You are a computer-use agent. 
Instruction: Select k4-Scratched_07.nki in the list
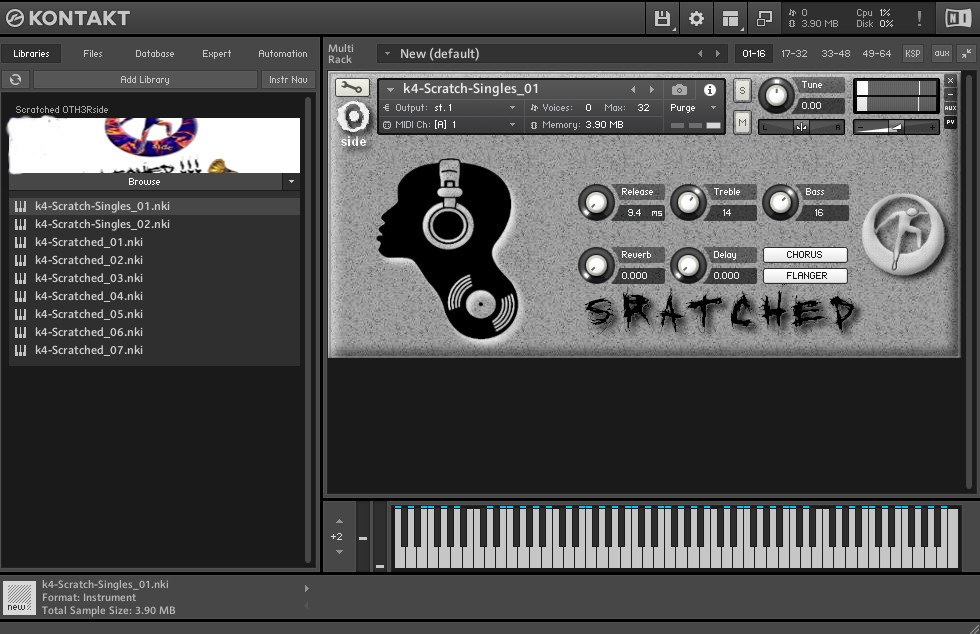154,350
